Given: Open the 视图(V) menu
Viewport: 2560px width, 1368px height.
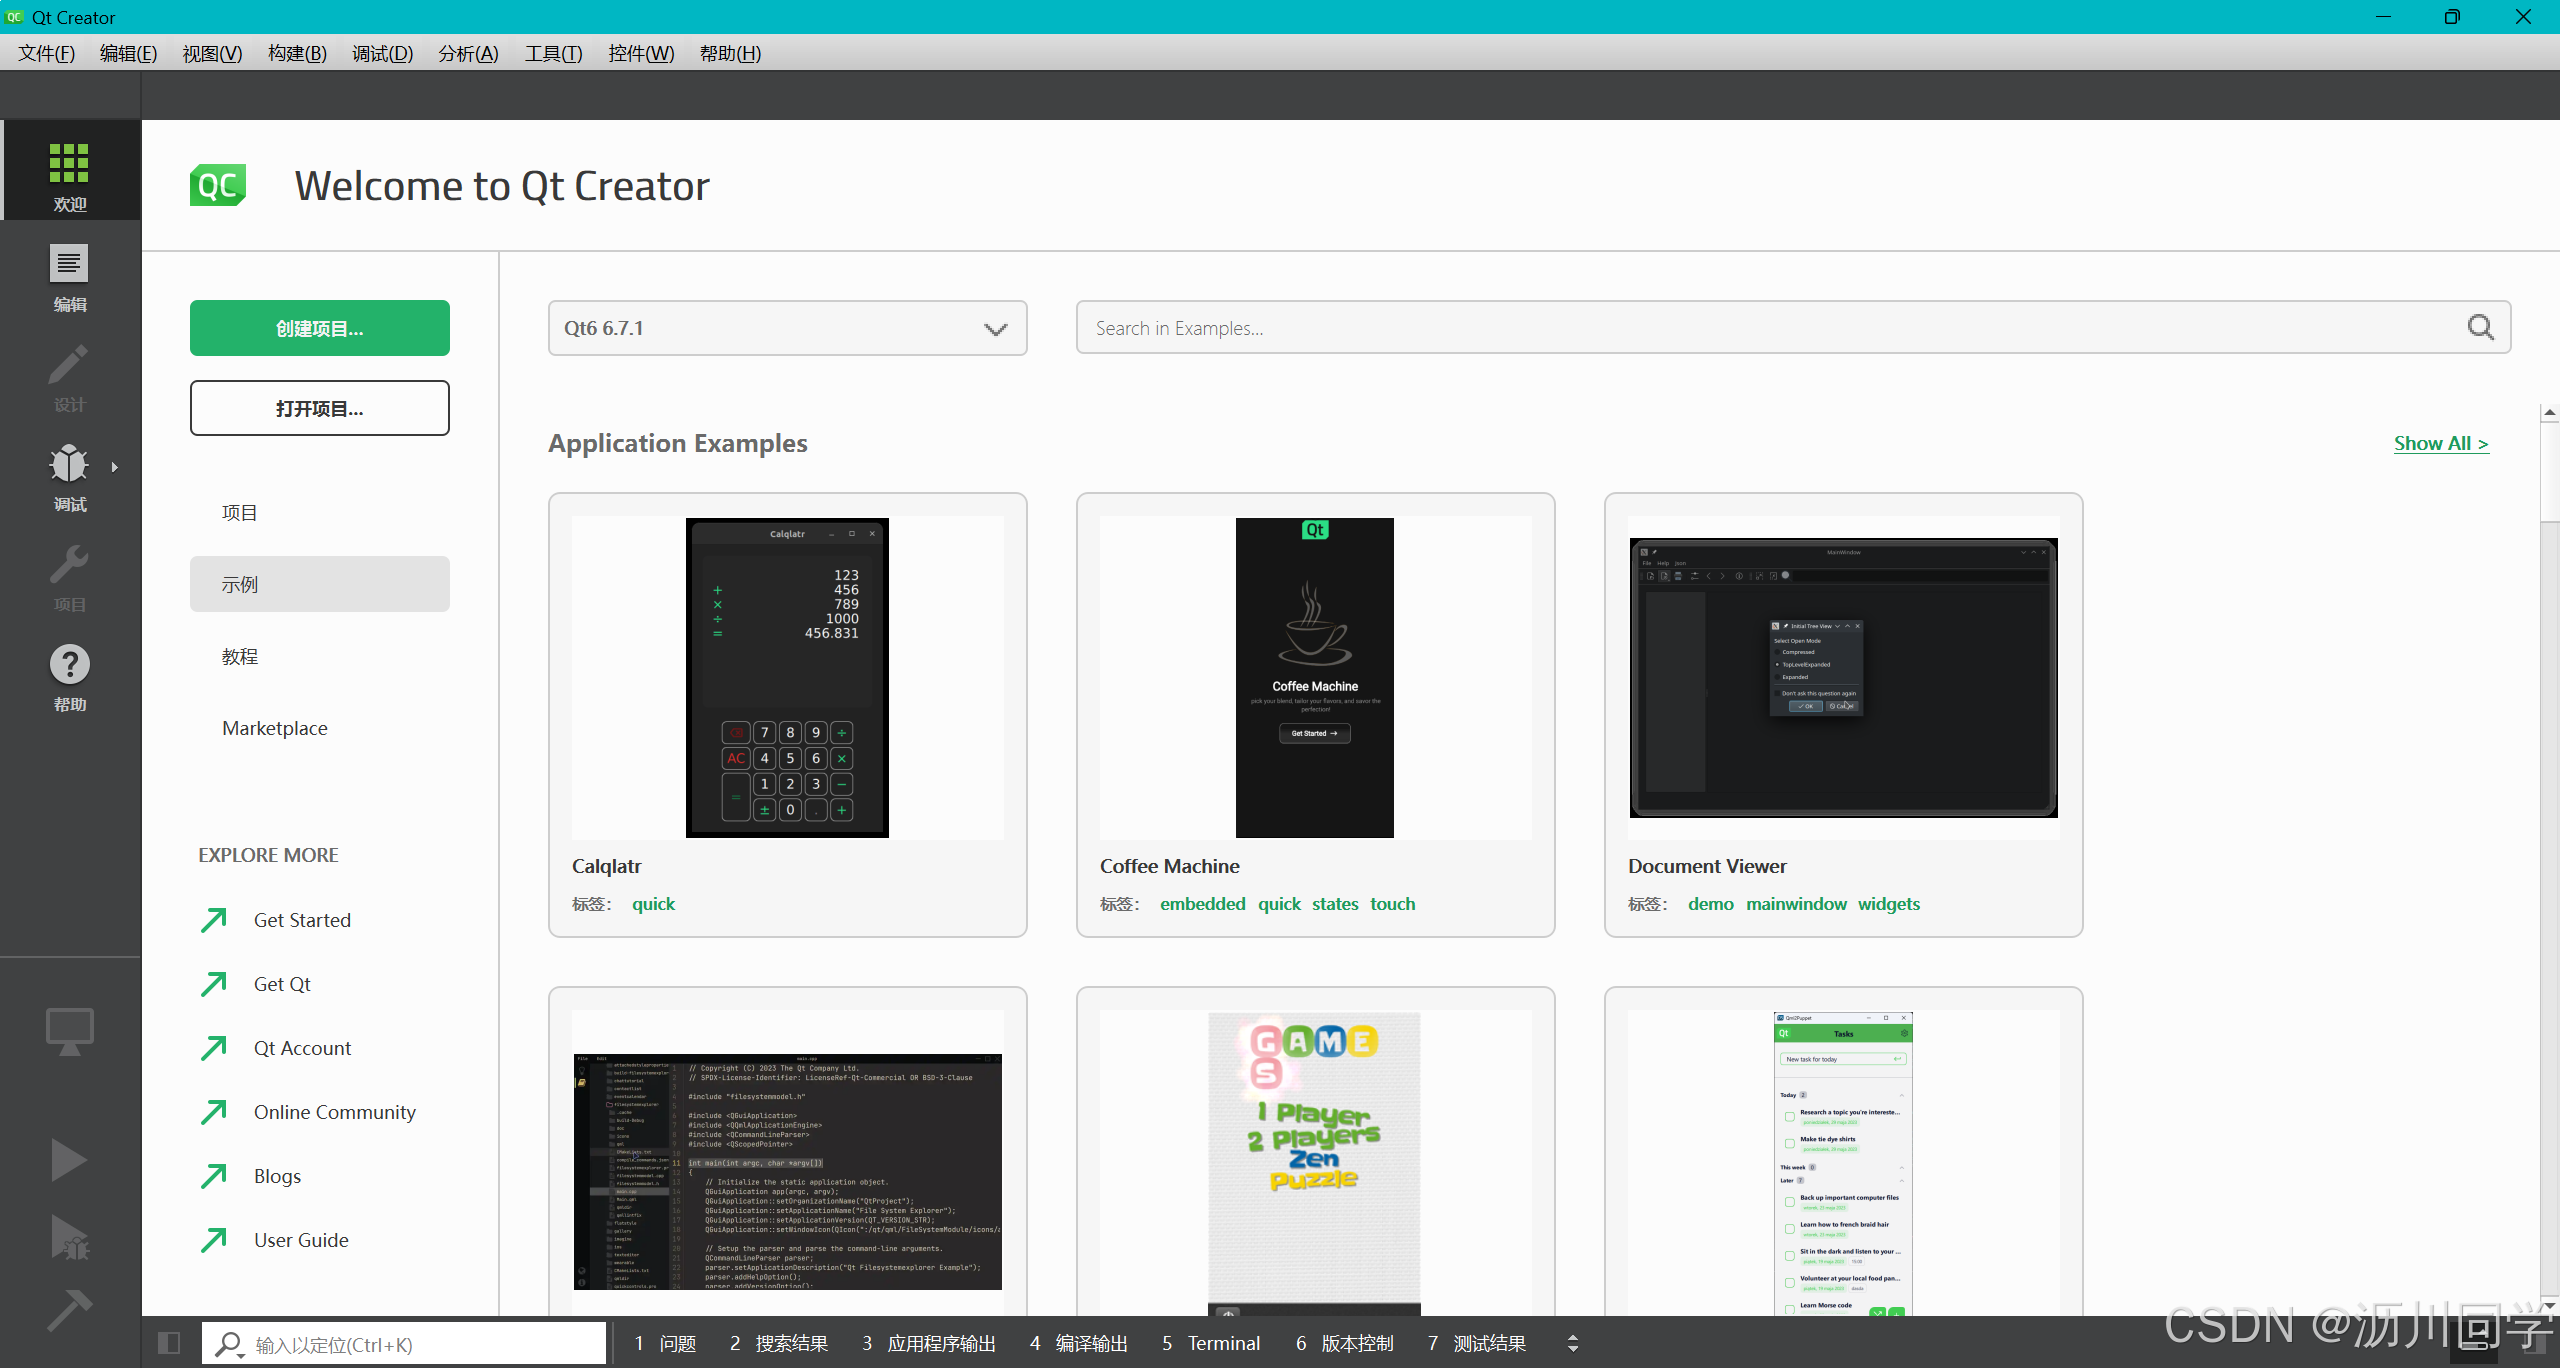Looking at the screenshot, I should (212, 53).
